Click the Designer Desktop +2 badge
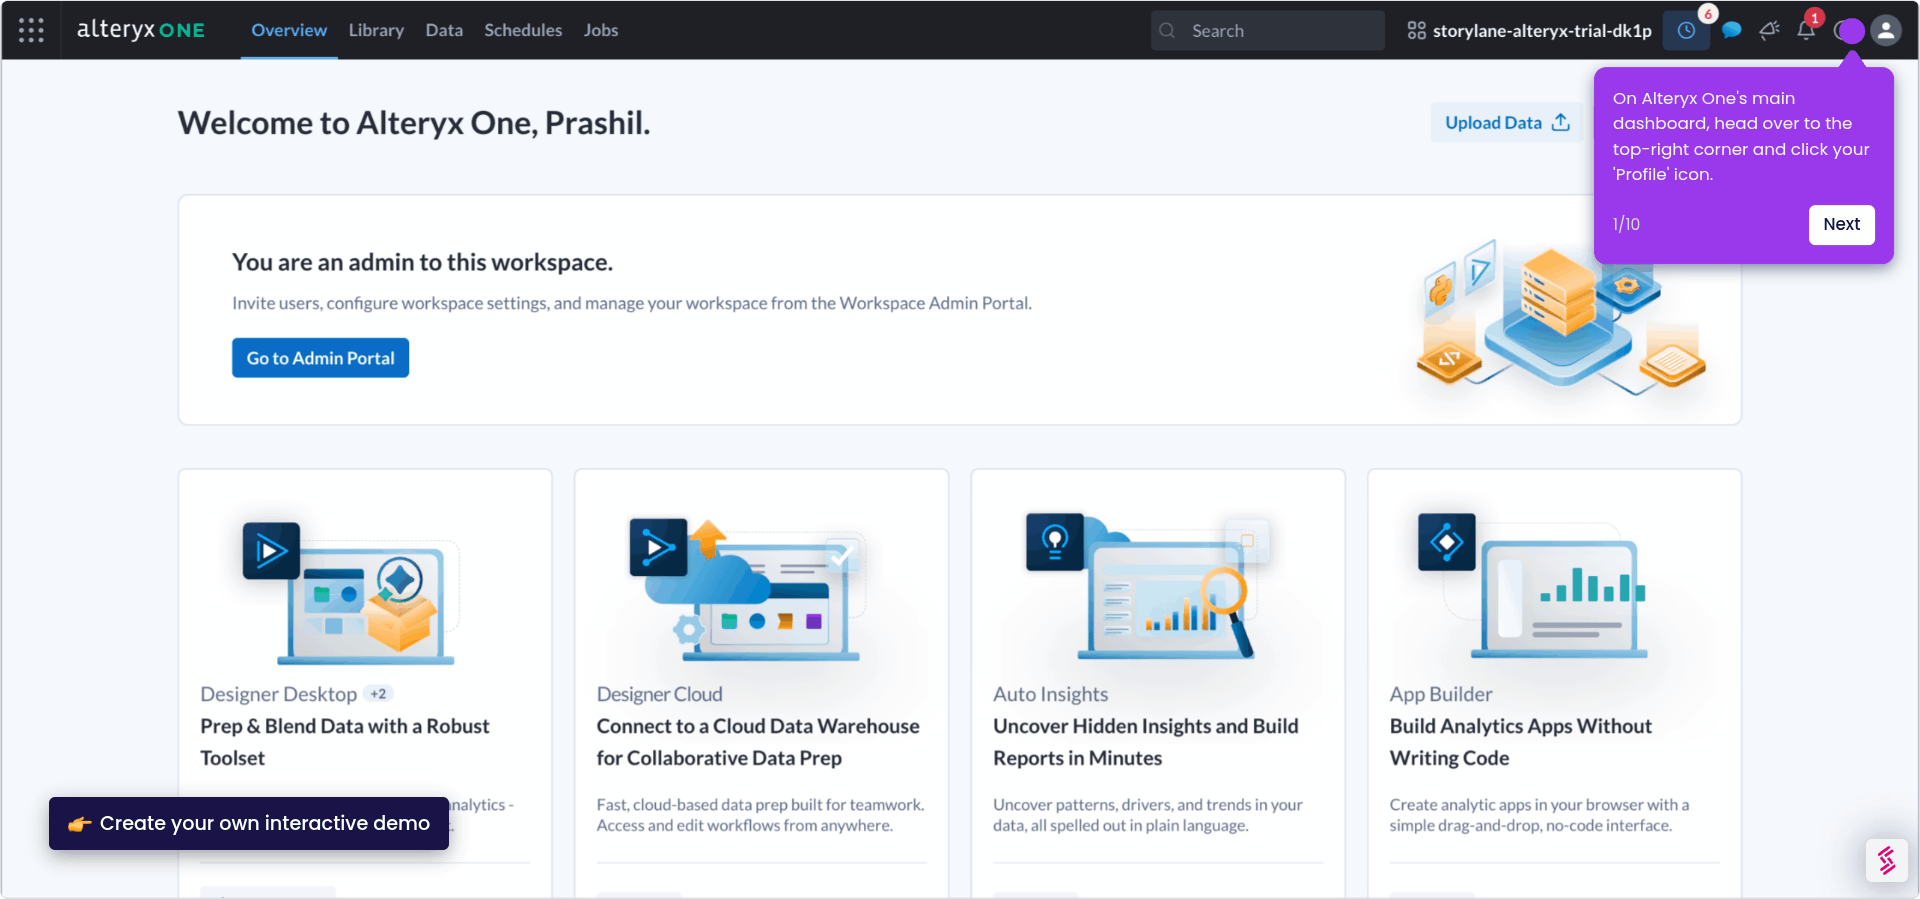The width and height of the screenshot is (1920, 899). 378,694
